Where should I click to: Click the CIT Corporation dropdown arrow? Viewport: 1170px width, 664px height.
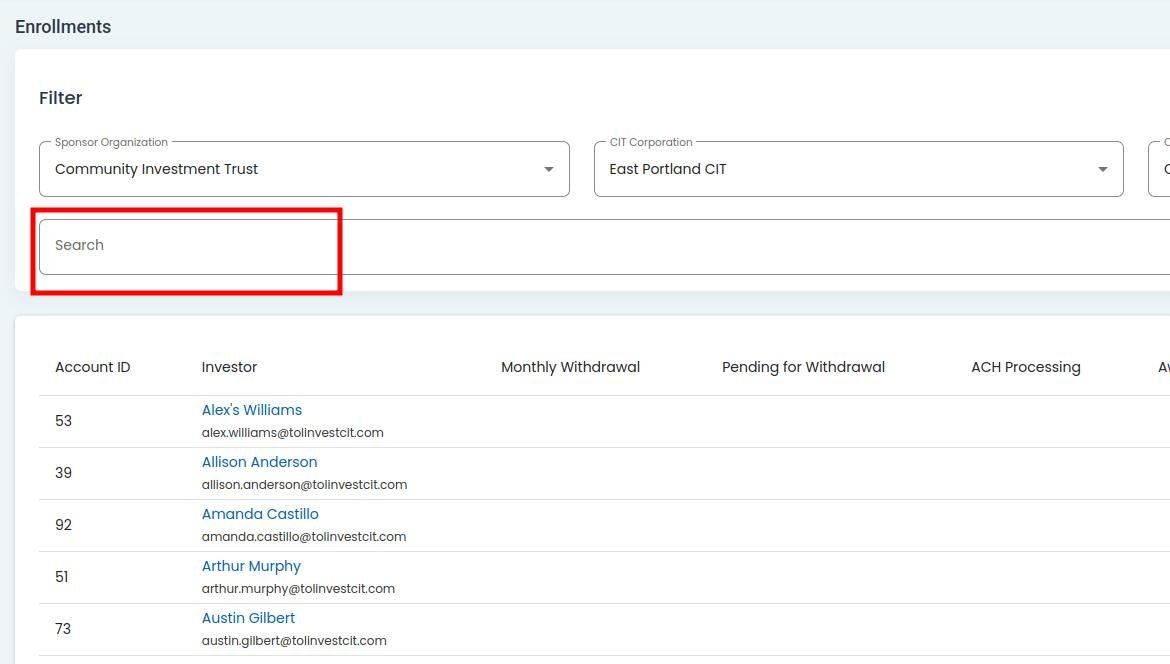tap(1102, 169)
